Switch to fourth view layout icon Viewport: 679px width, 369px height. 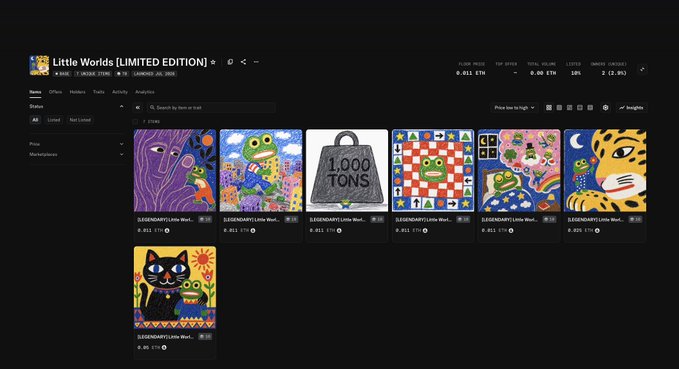[580, 107]
